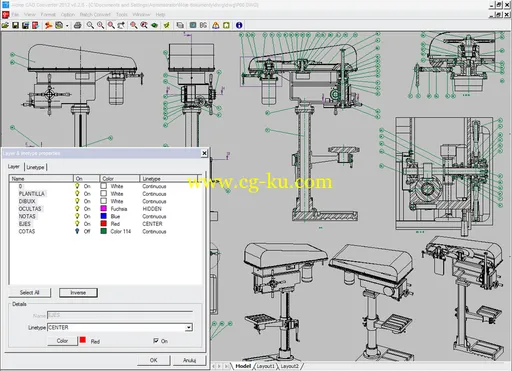
Task: Click the Linetype column header
Action: point(169,178)
